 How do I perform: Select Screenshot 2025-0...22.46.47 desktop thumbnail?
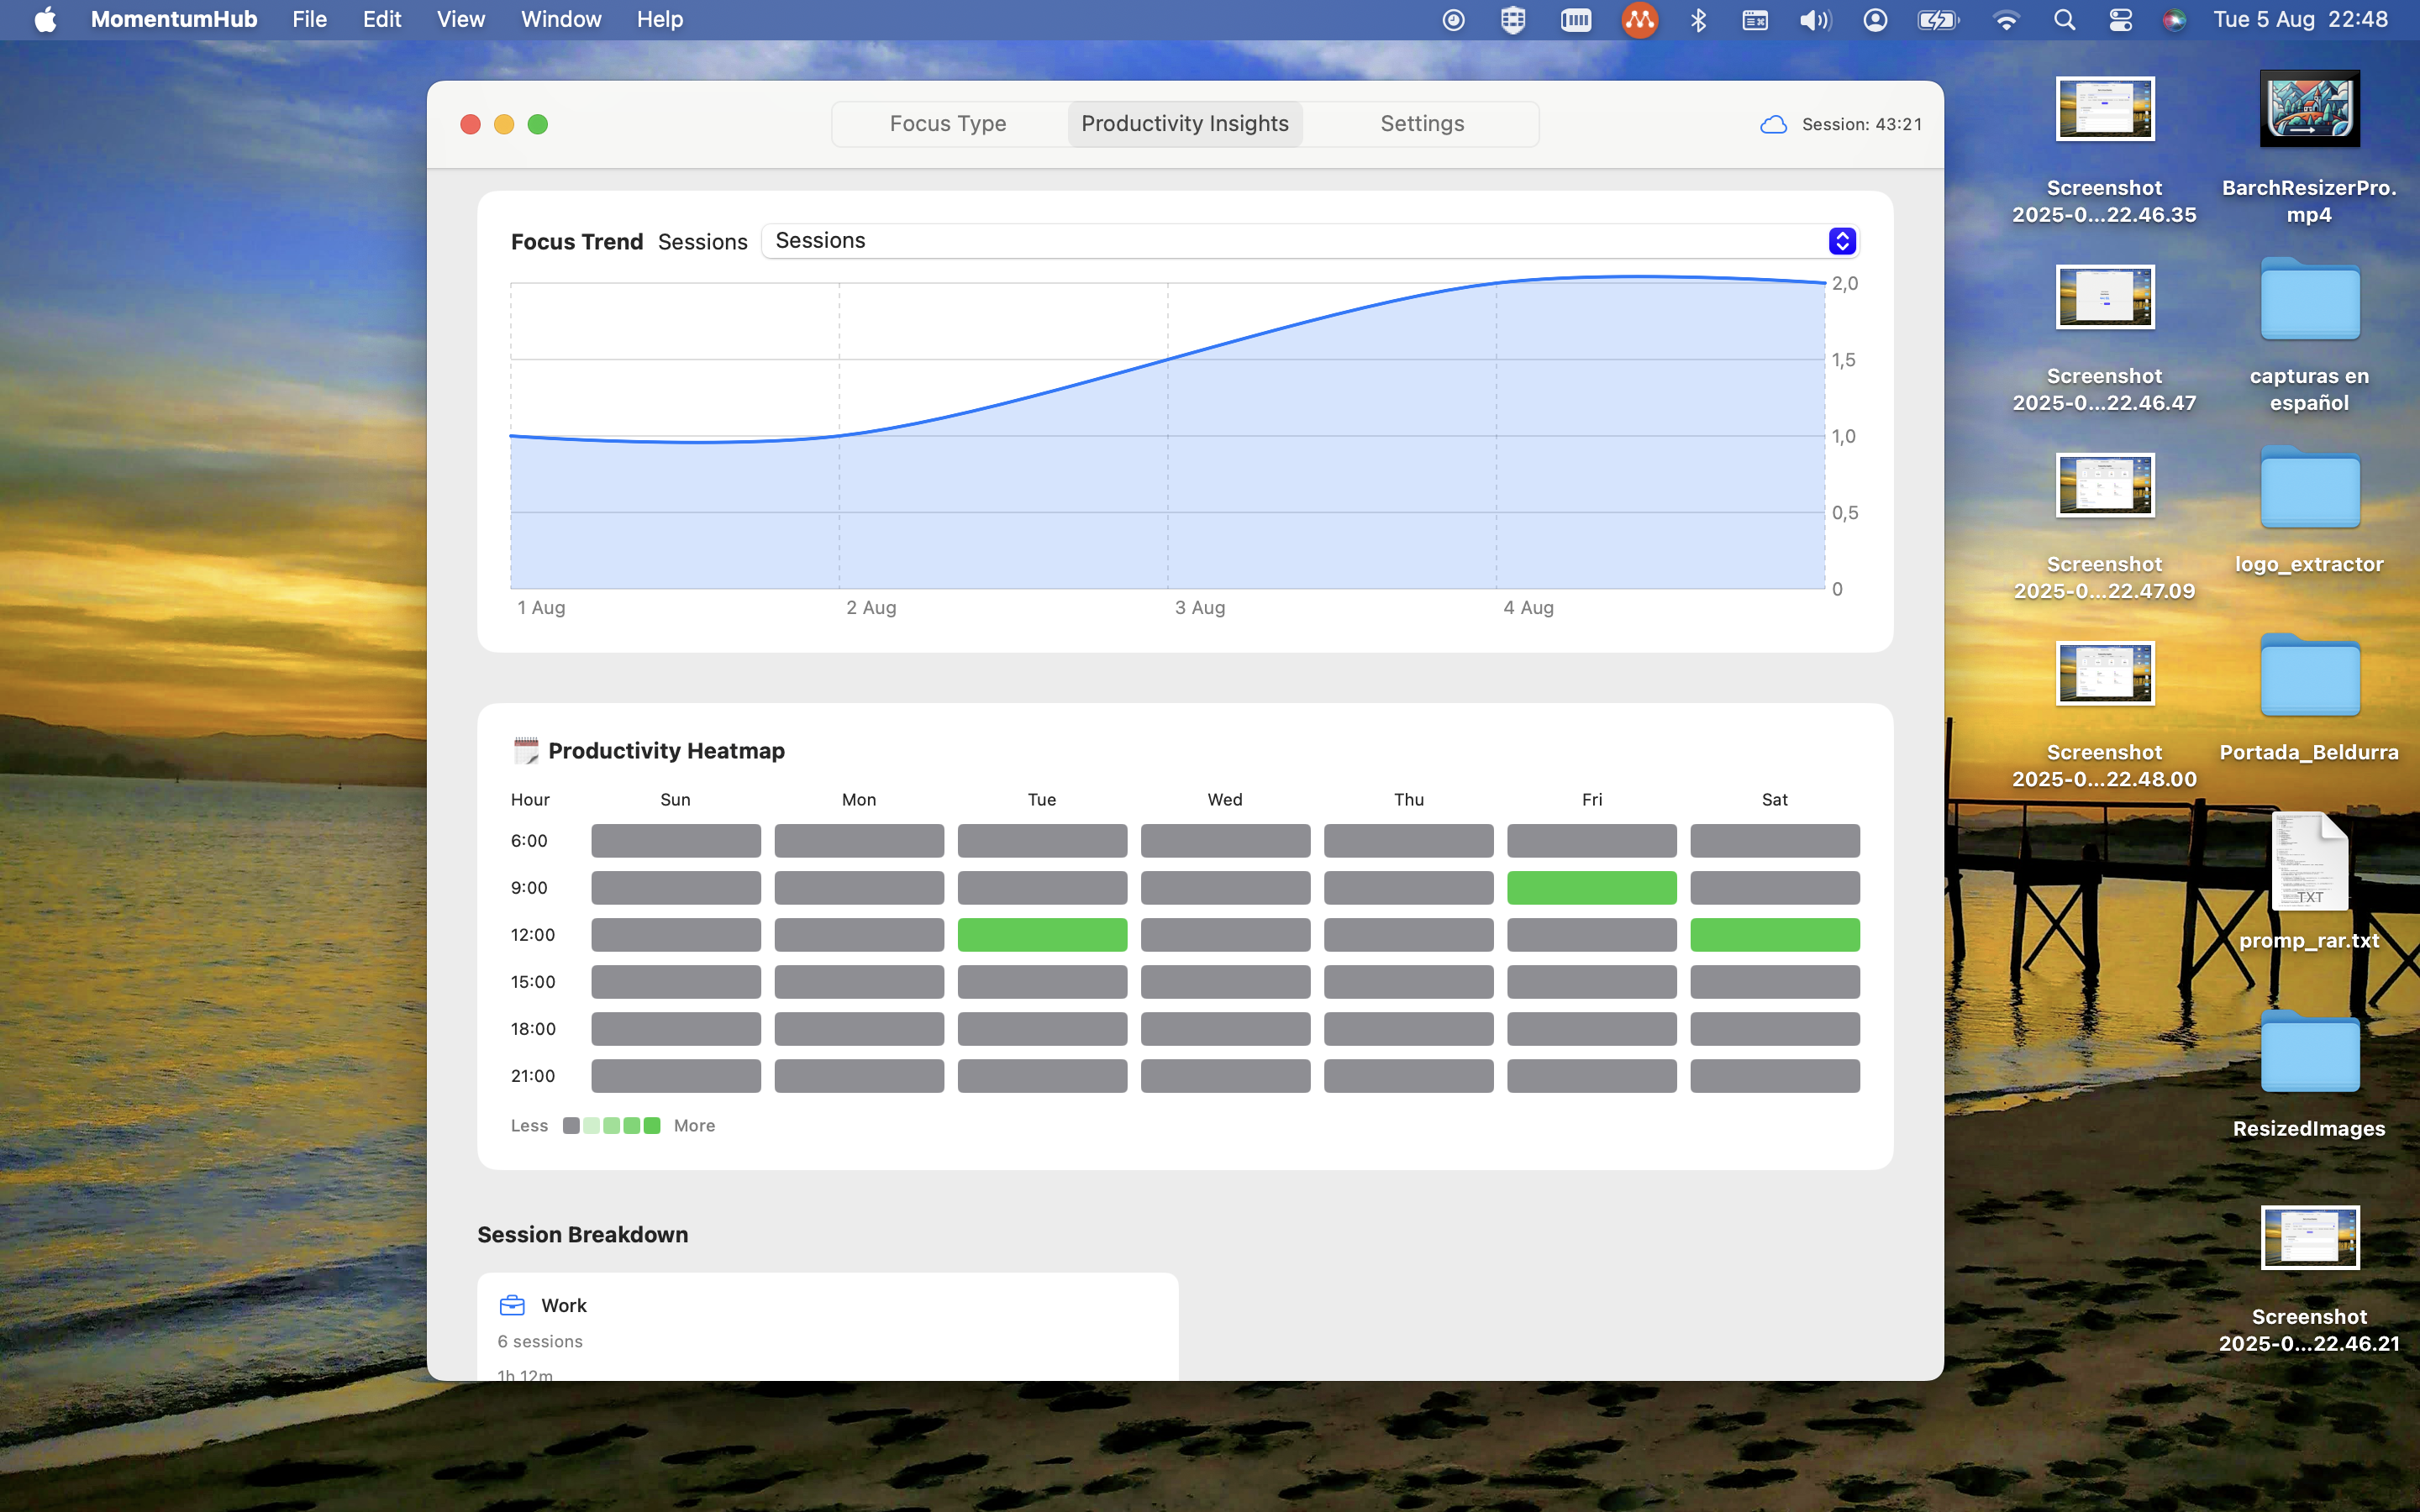point(2105,297)
